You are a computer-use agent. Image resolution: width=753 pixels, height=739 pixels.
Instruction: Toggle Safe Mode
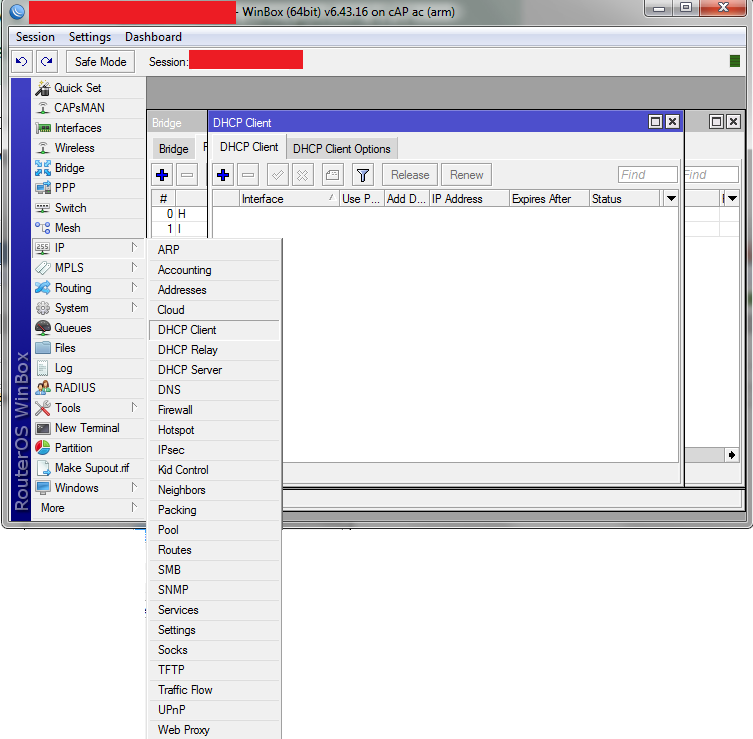100,61
